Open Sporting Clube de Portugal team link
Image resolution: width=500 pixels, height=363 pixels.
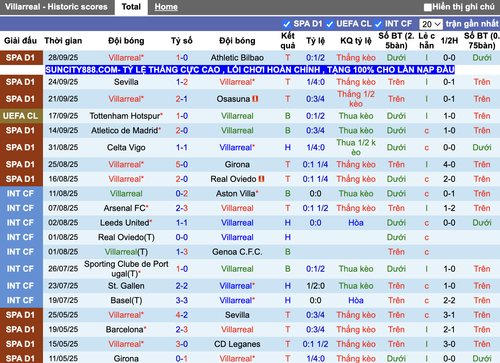[126, 269]
